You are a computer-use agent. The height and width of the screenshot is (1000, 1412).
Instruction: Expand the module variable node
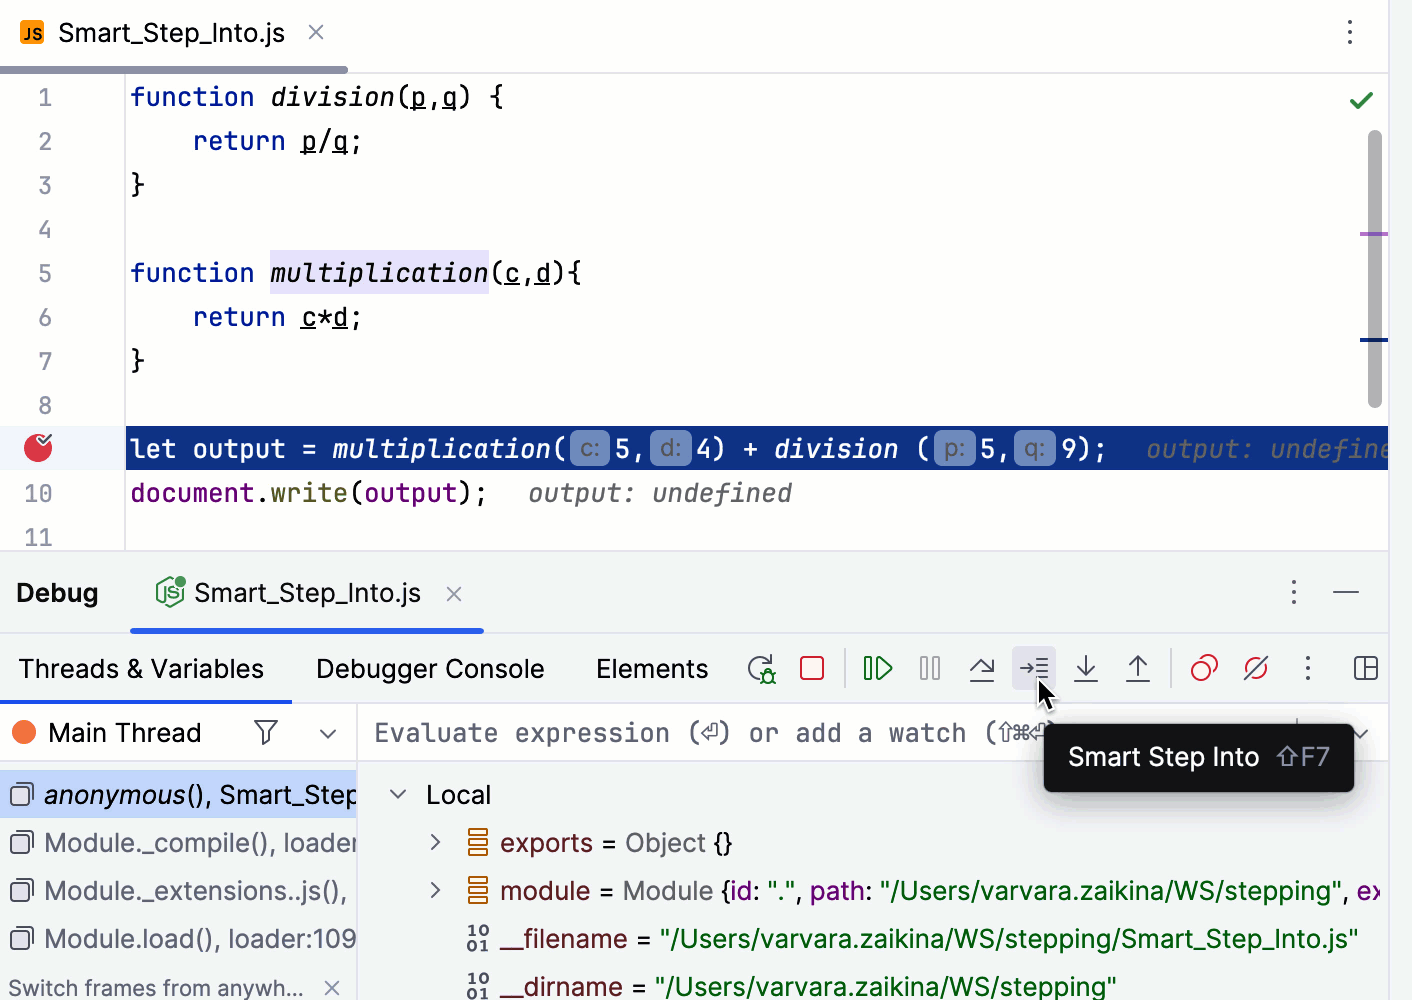coord(435,890)
